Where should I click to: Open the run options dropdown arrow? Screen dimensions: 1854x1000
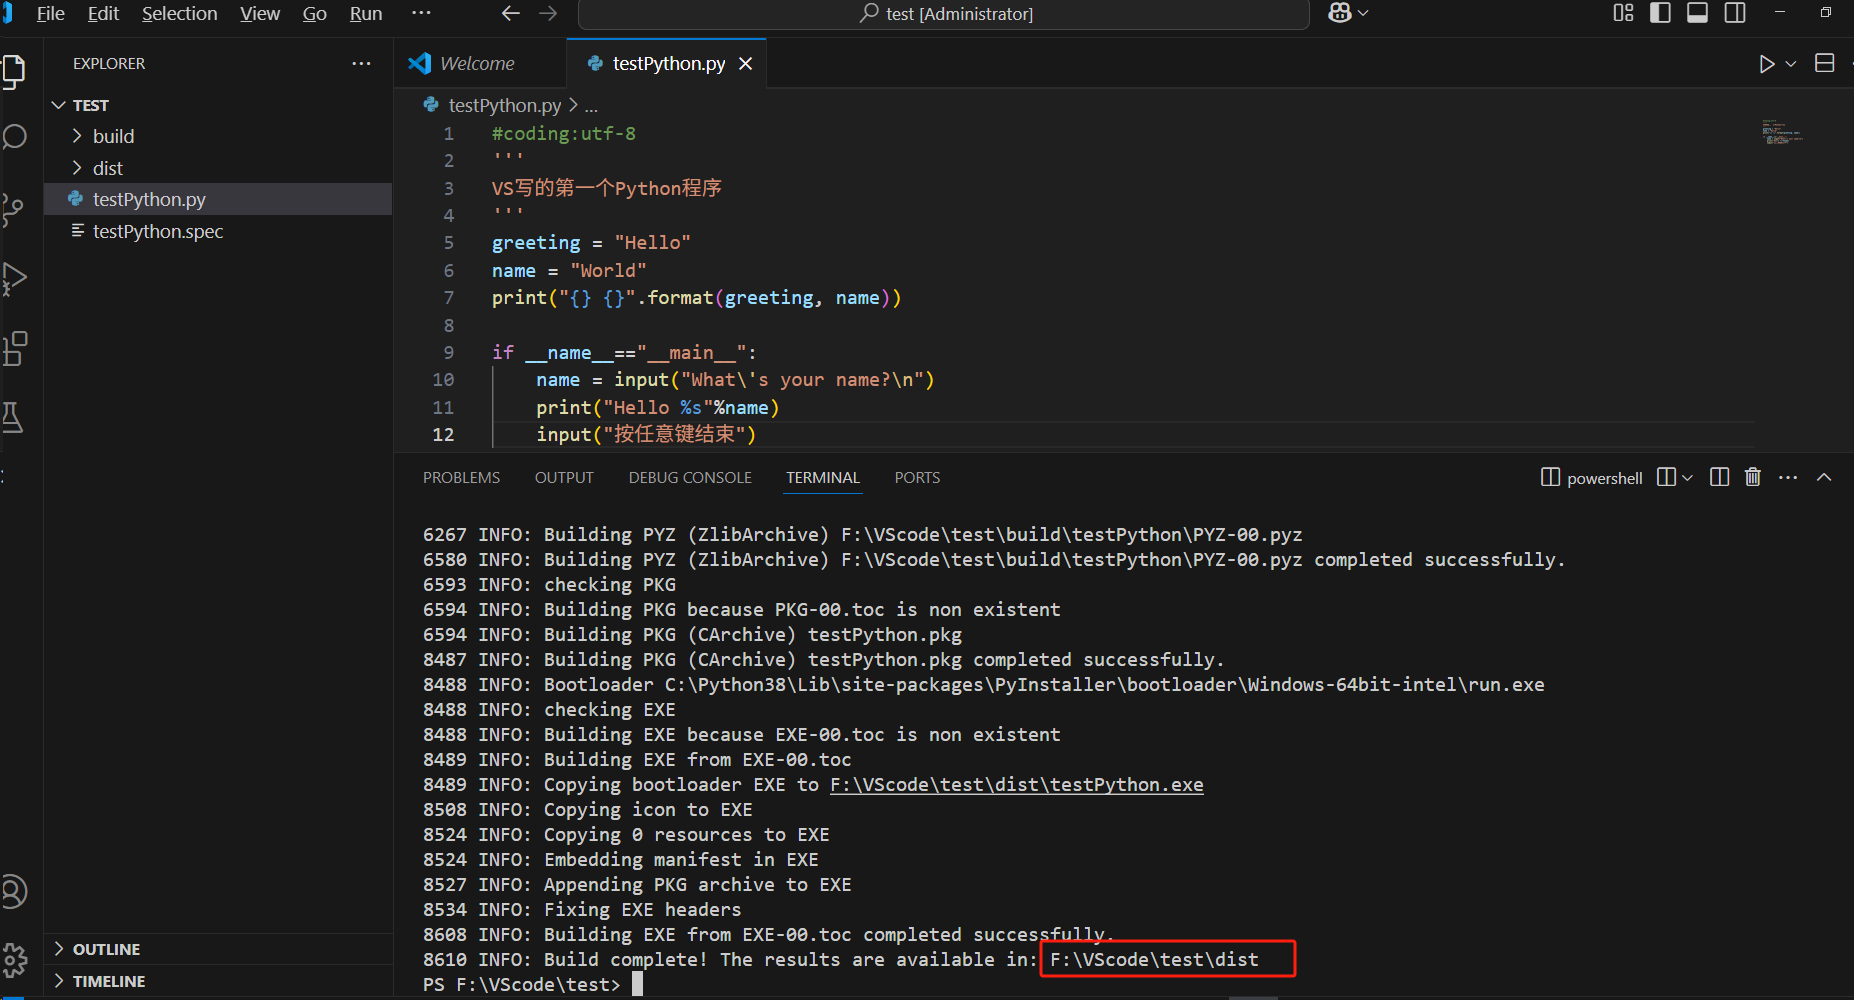pyautogui.click(x=1791, y=64)
